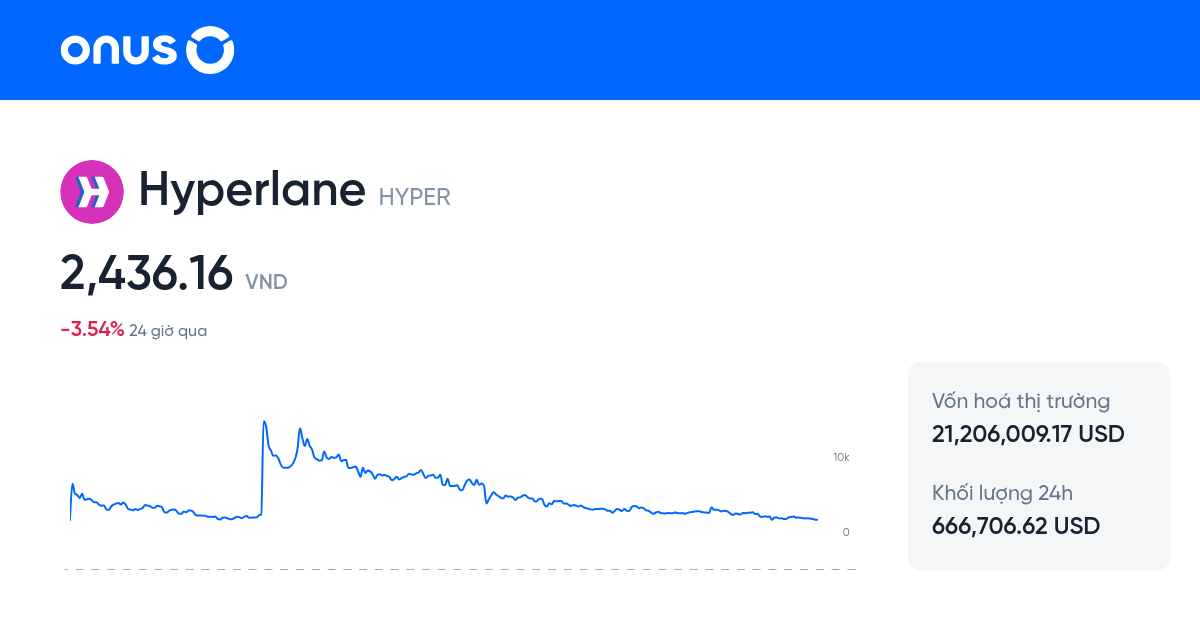This screenshot has height=630, width=1200.
Task: Toggle the 24 giờ qua time range
Action: pyautogui.click(x=166, y=330)
